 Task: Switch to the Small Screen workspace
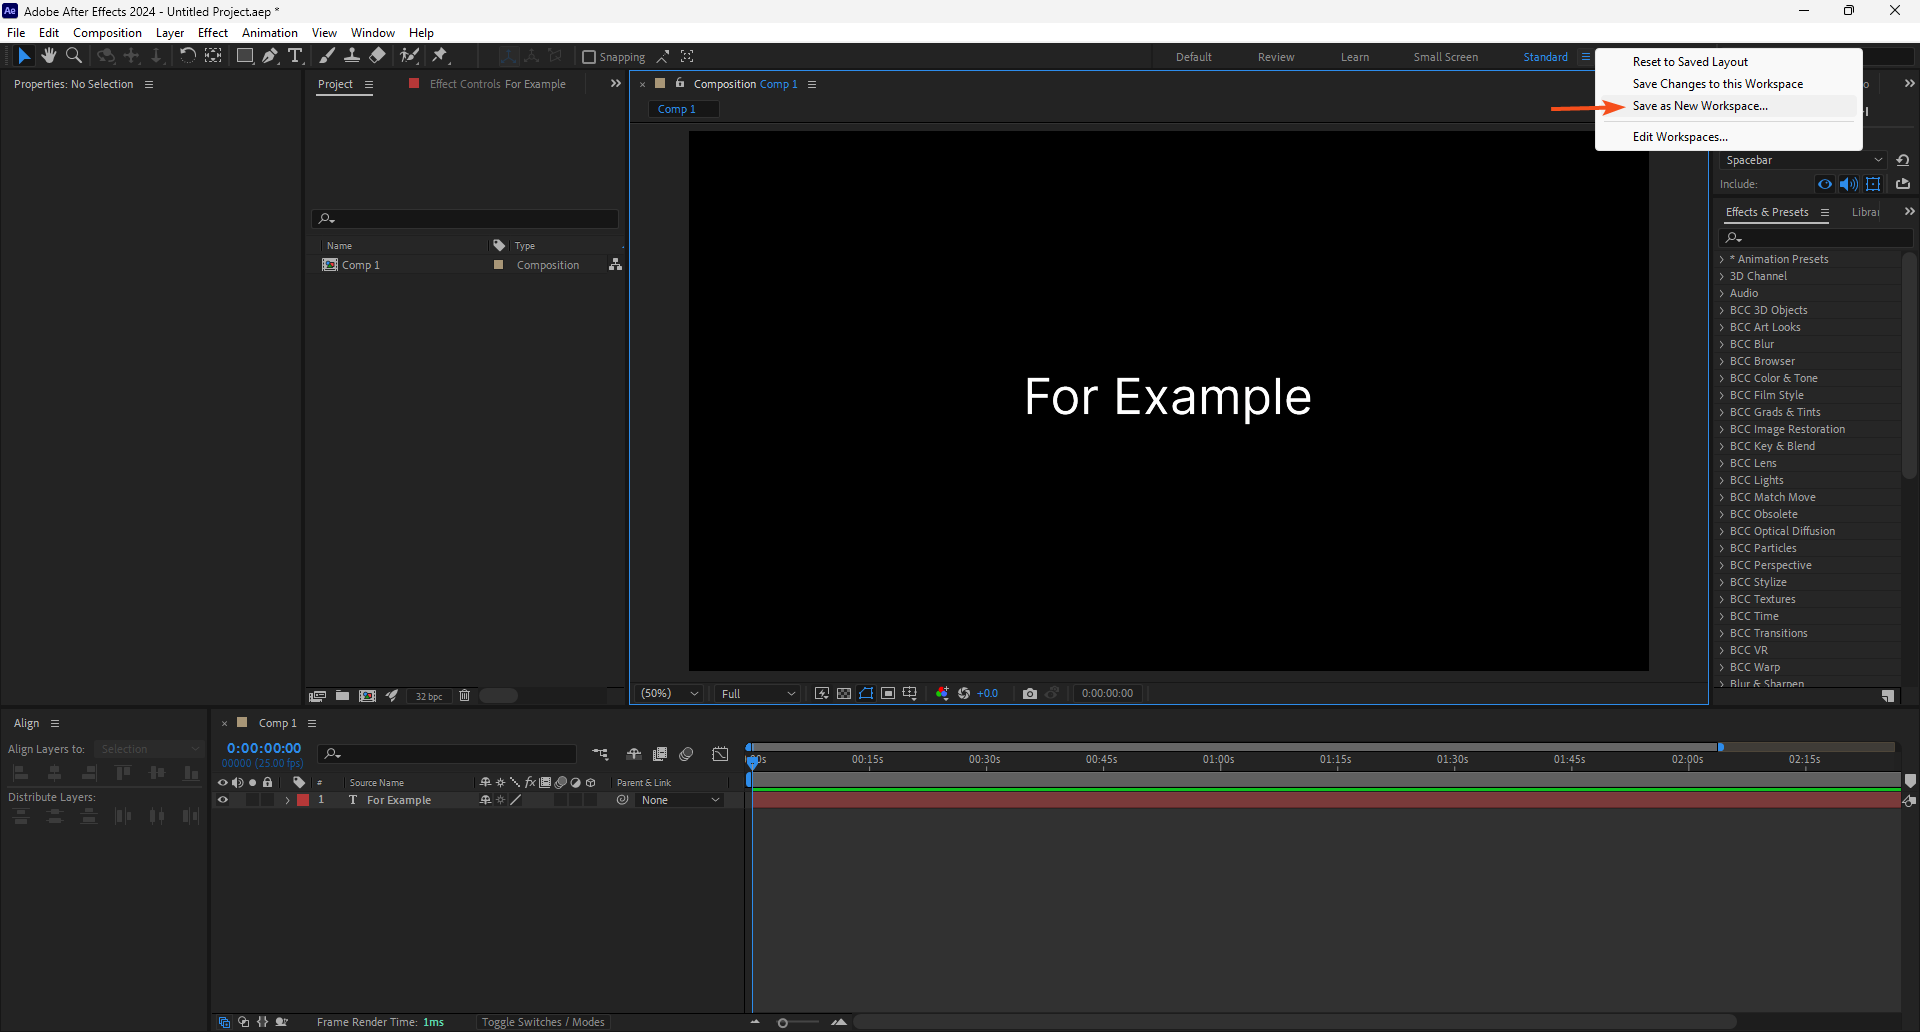point(1445,57)
